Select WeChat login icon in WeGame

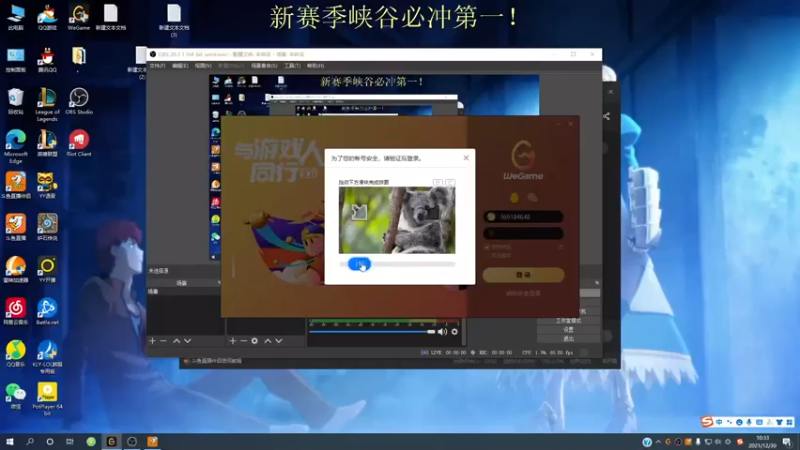532,197
